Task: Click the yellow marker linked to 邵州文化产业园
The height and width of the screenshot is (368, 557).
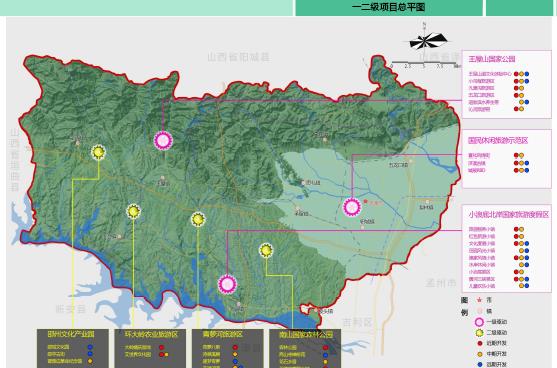Action: pyautogui.click(x=98, y=152)
